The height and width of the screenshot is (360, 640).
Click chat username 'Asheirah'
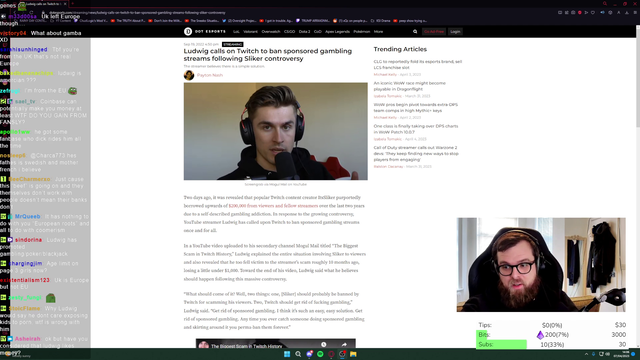27,339
